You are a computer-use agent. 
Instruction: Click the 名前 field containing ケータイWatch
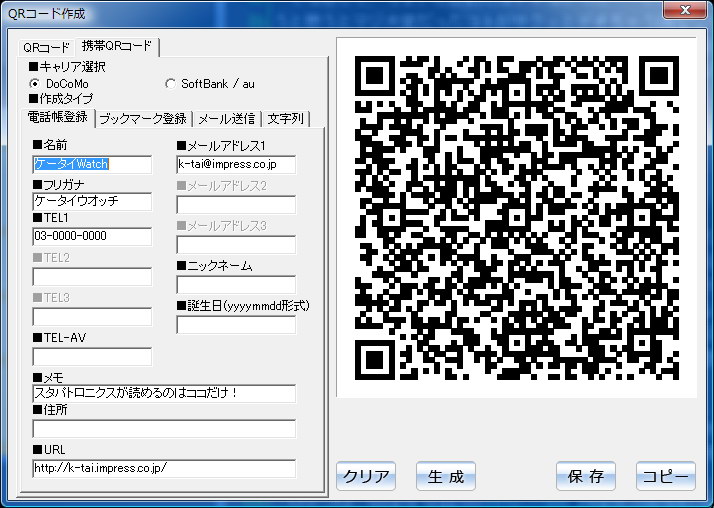92,164
